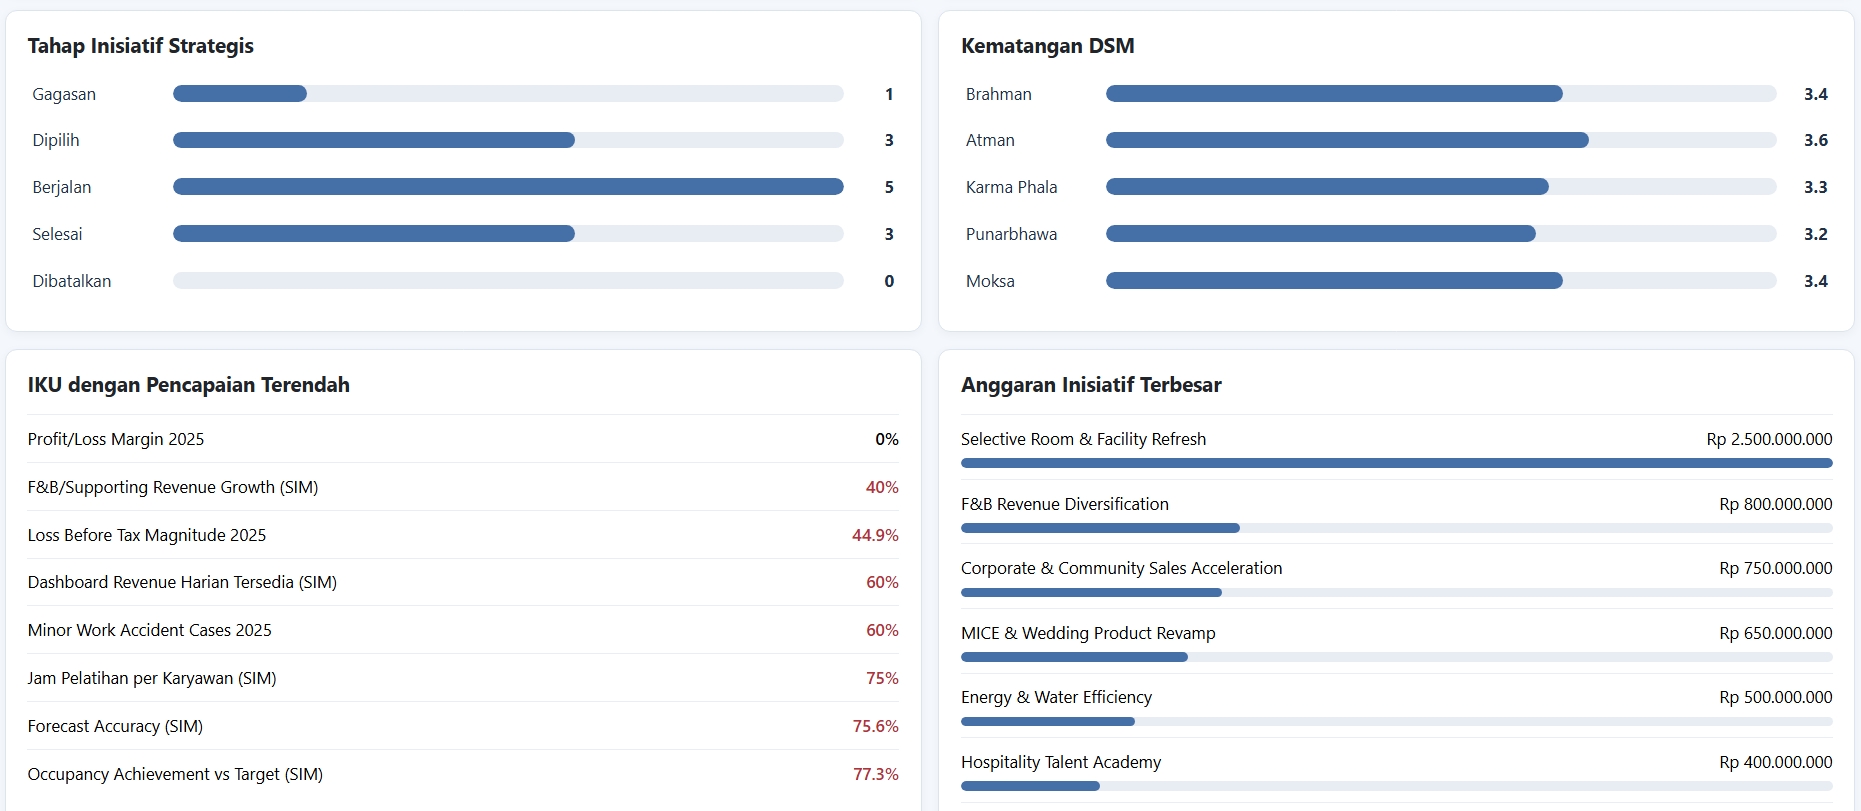Click the Dibatalkan empty bar
This screenshot has width=1861, height=811.
pos(508,281)
